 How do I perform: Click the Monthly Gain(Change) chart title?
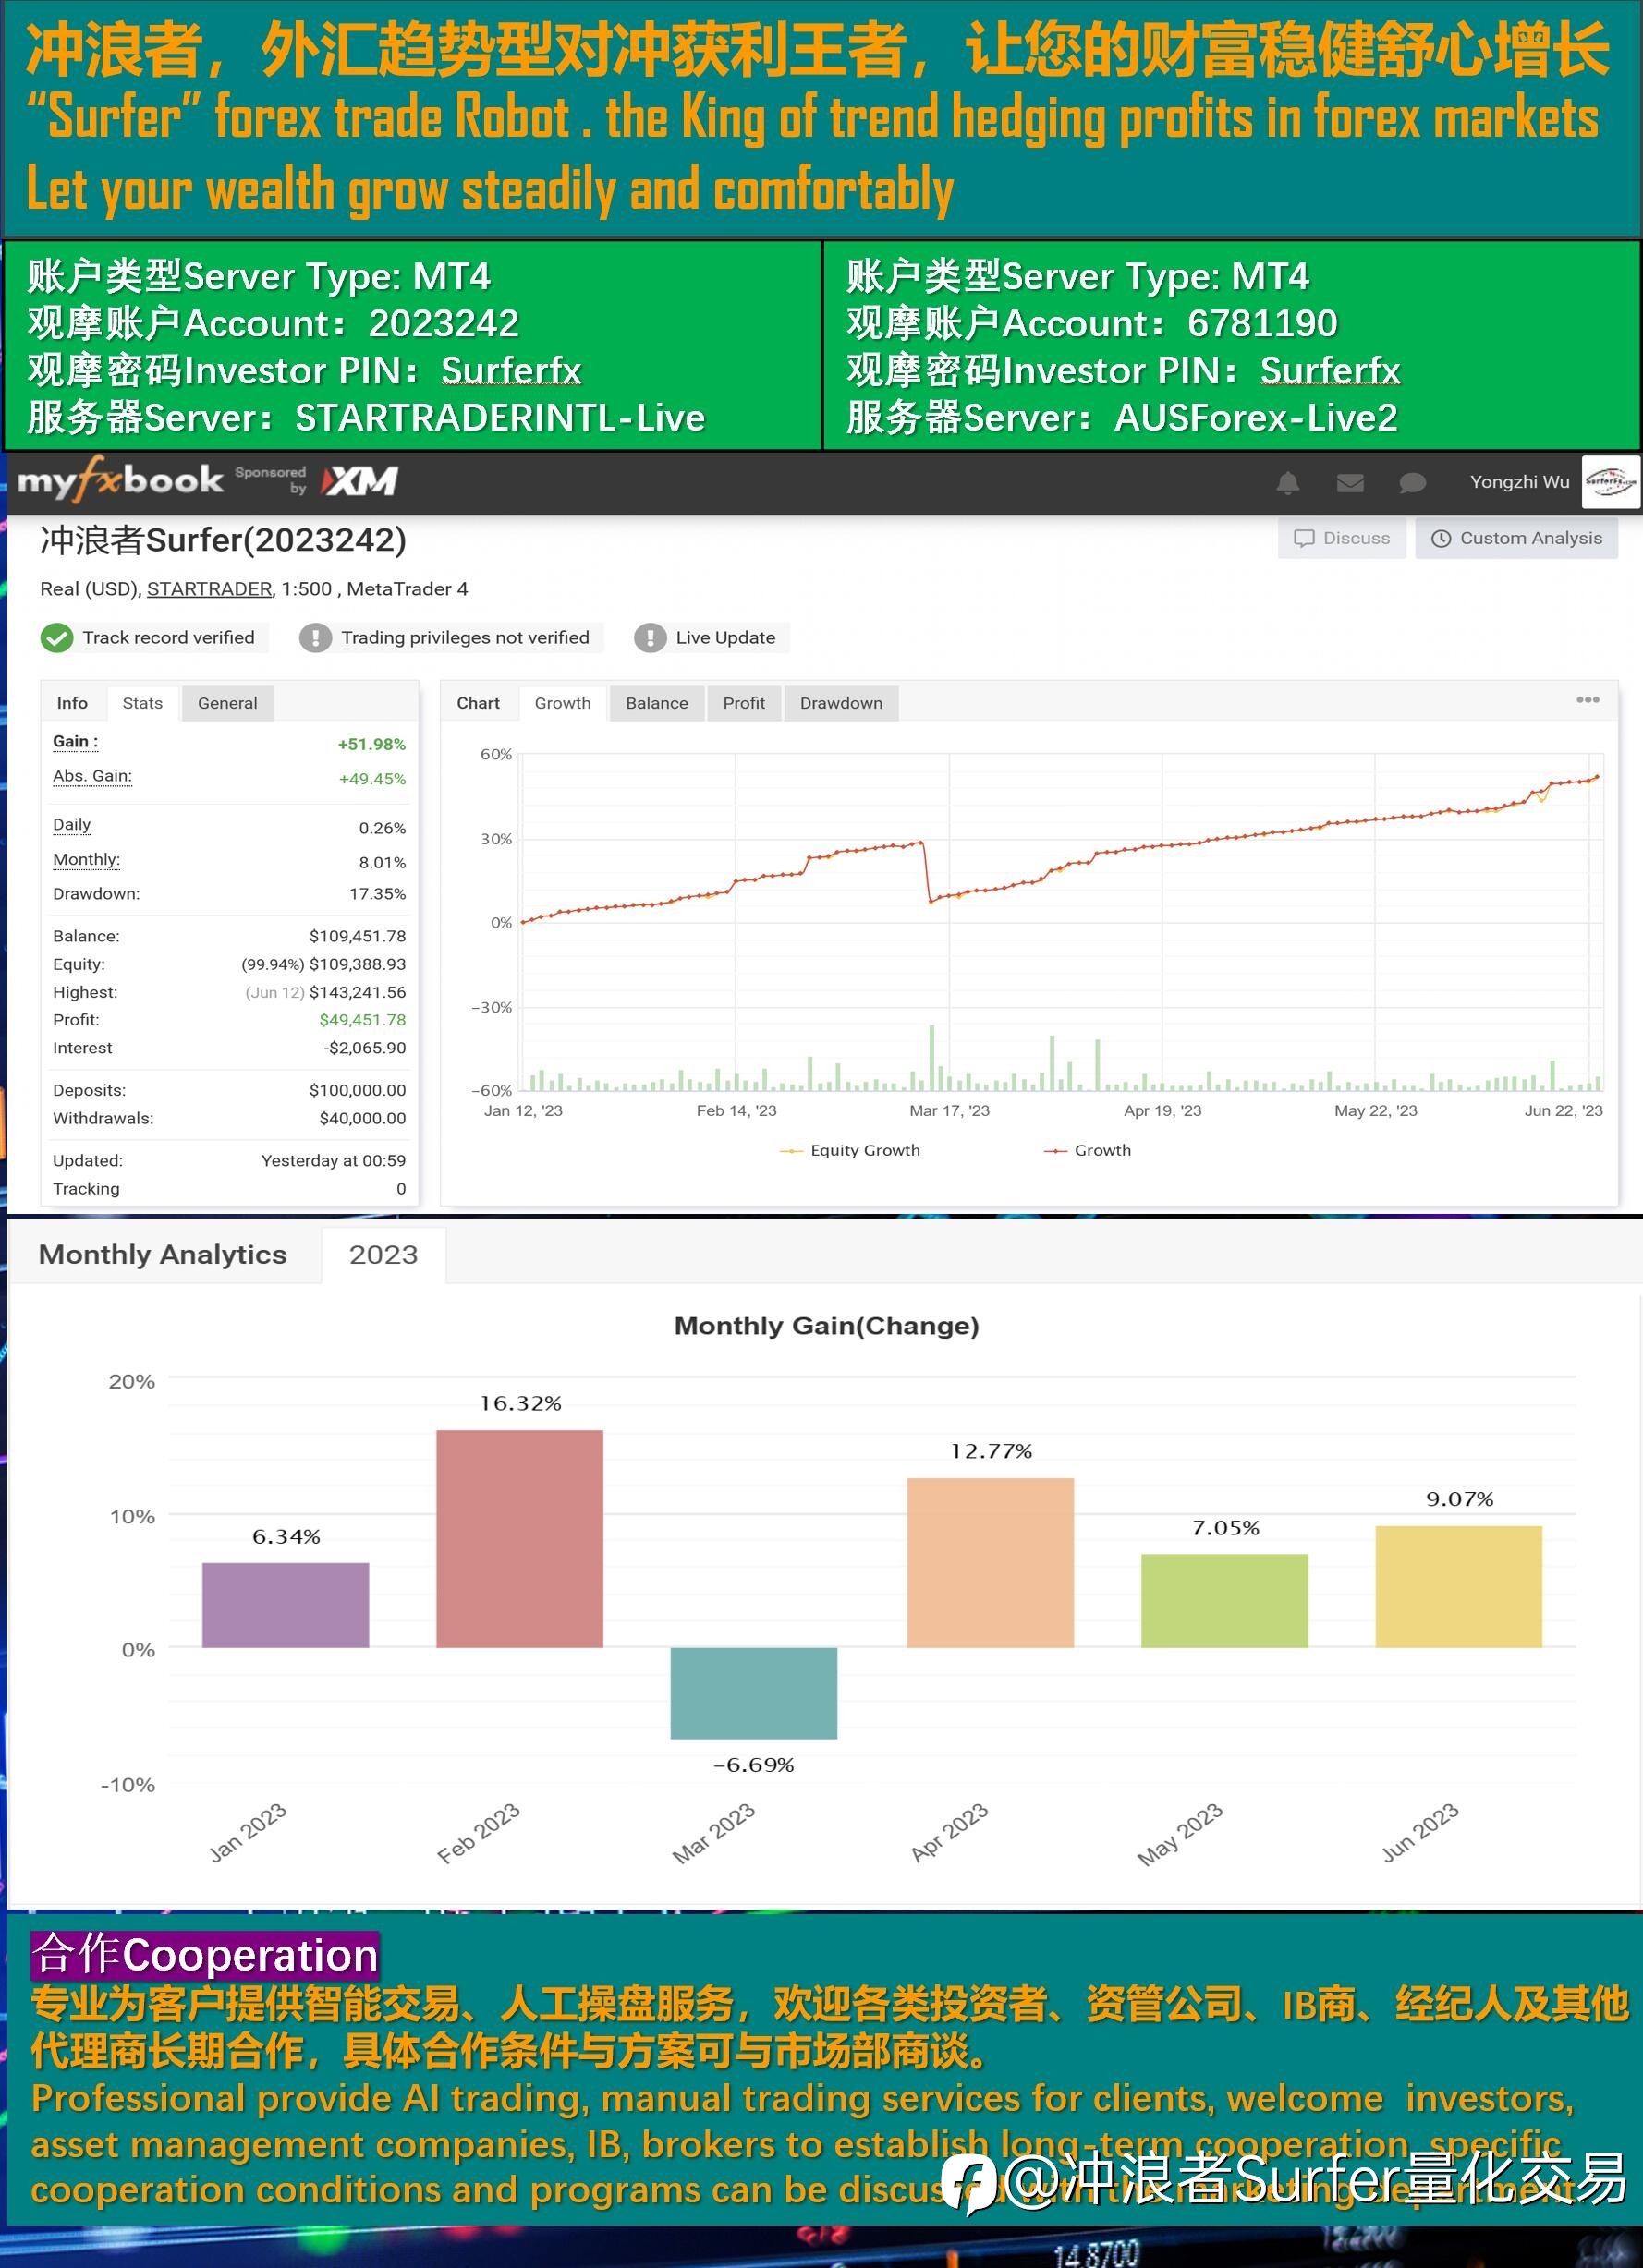click(x=826, y=1326)
